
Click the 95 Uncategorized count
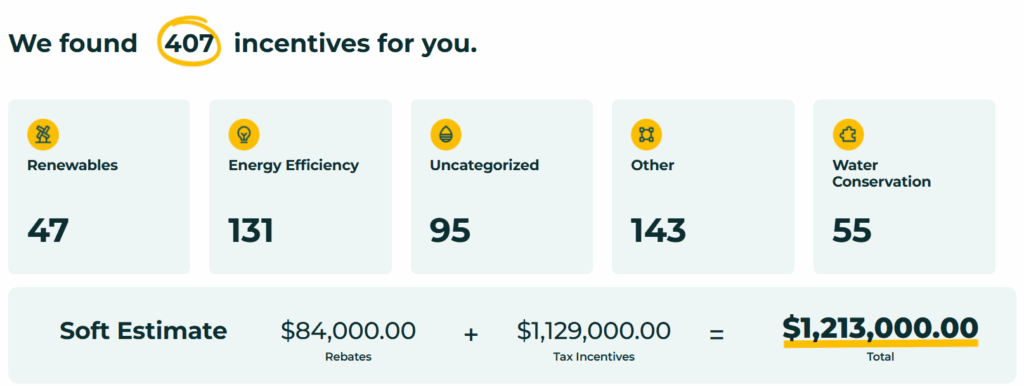click(450, 231)
